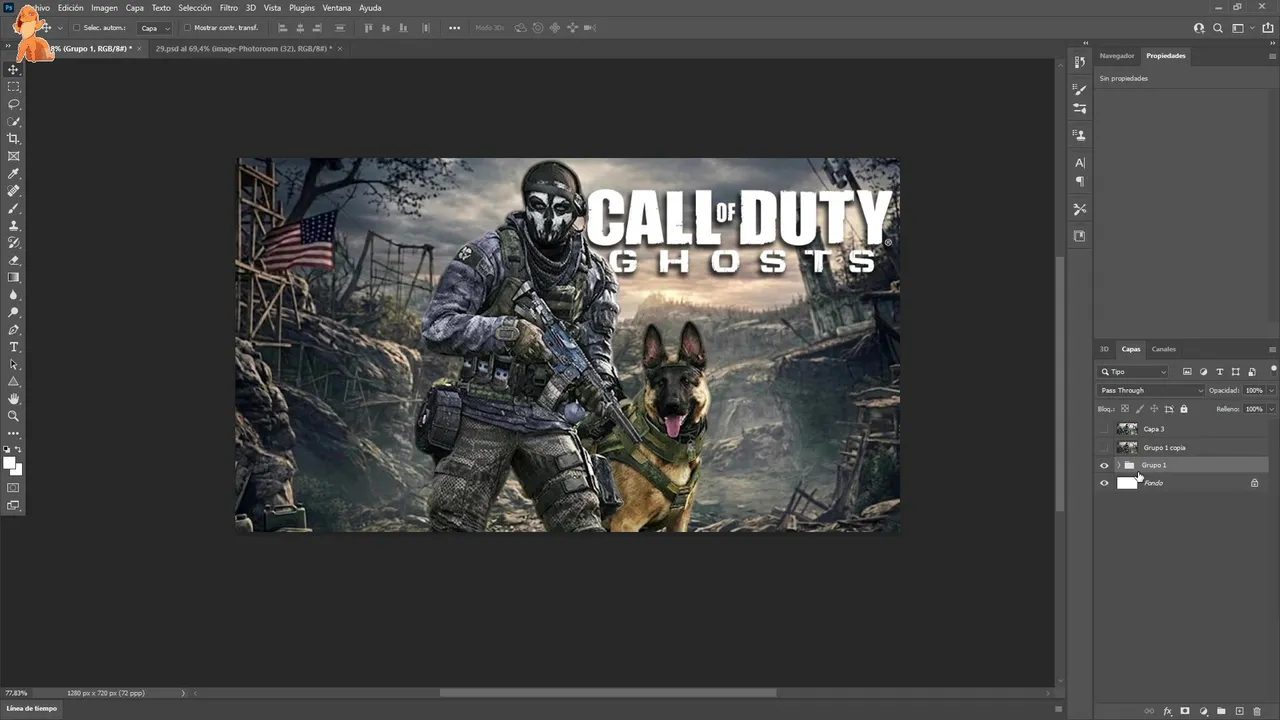Open the Filtro menu

229,8
